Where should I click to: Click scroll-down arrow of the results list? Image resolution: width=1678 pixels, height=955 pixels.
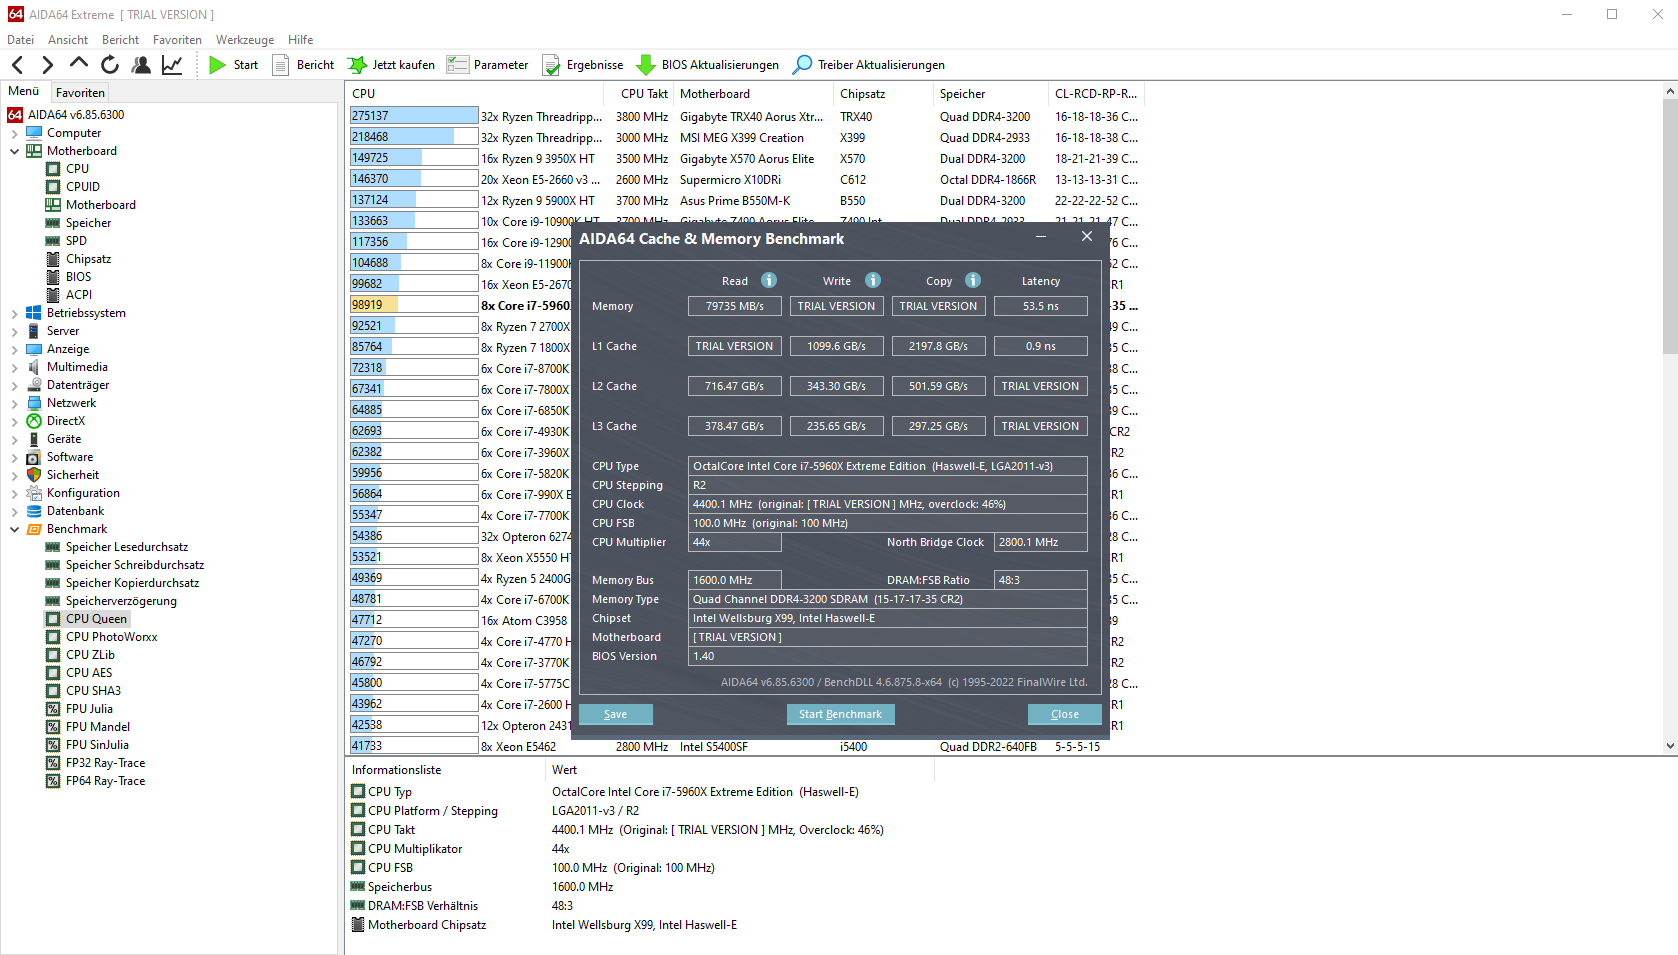click(x=1670, y=746)
